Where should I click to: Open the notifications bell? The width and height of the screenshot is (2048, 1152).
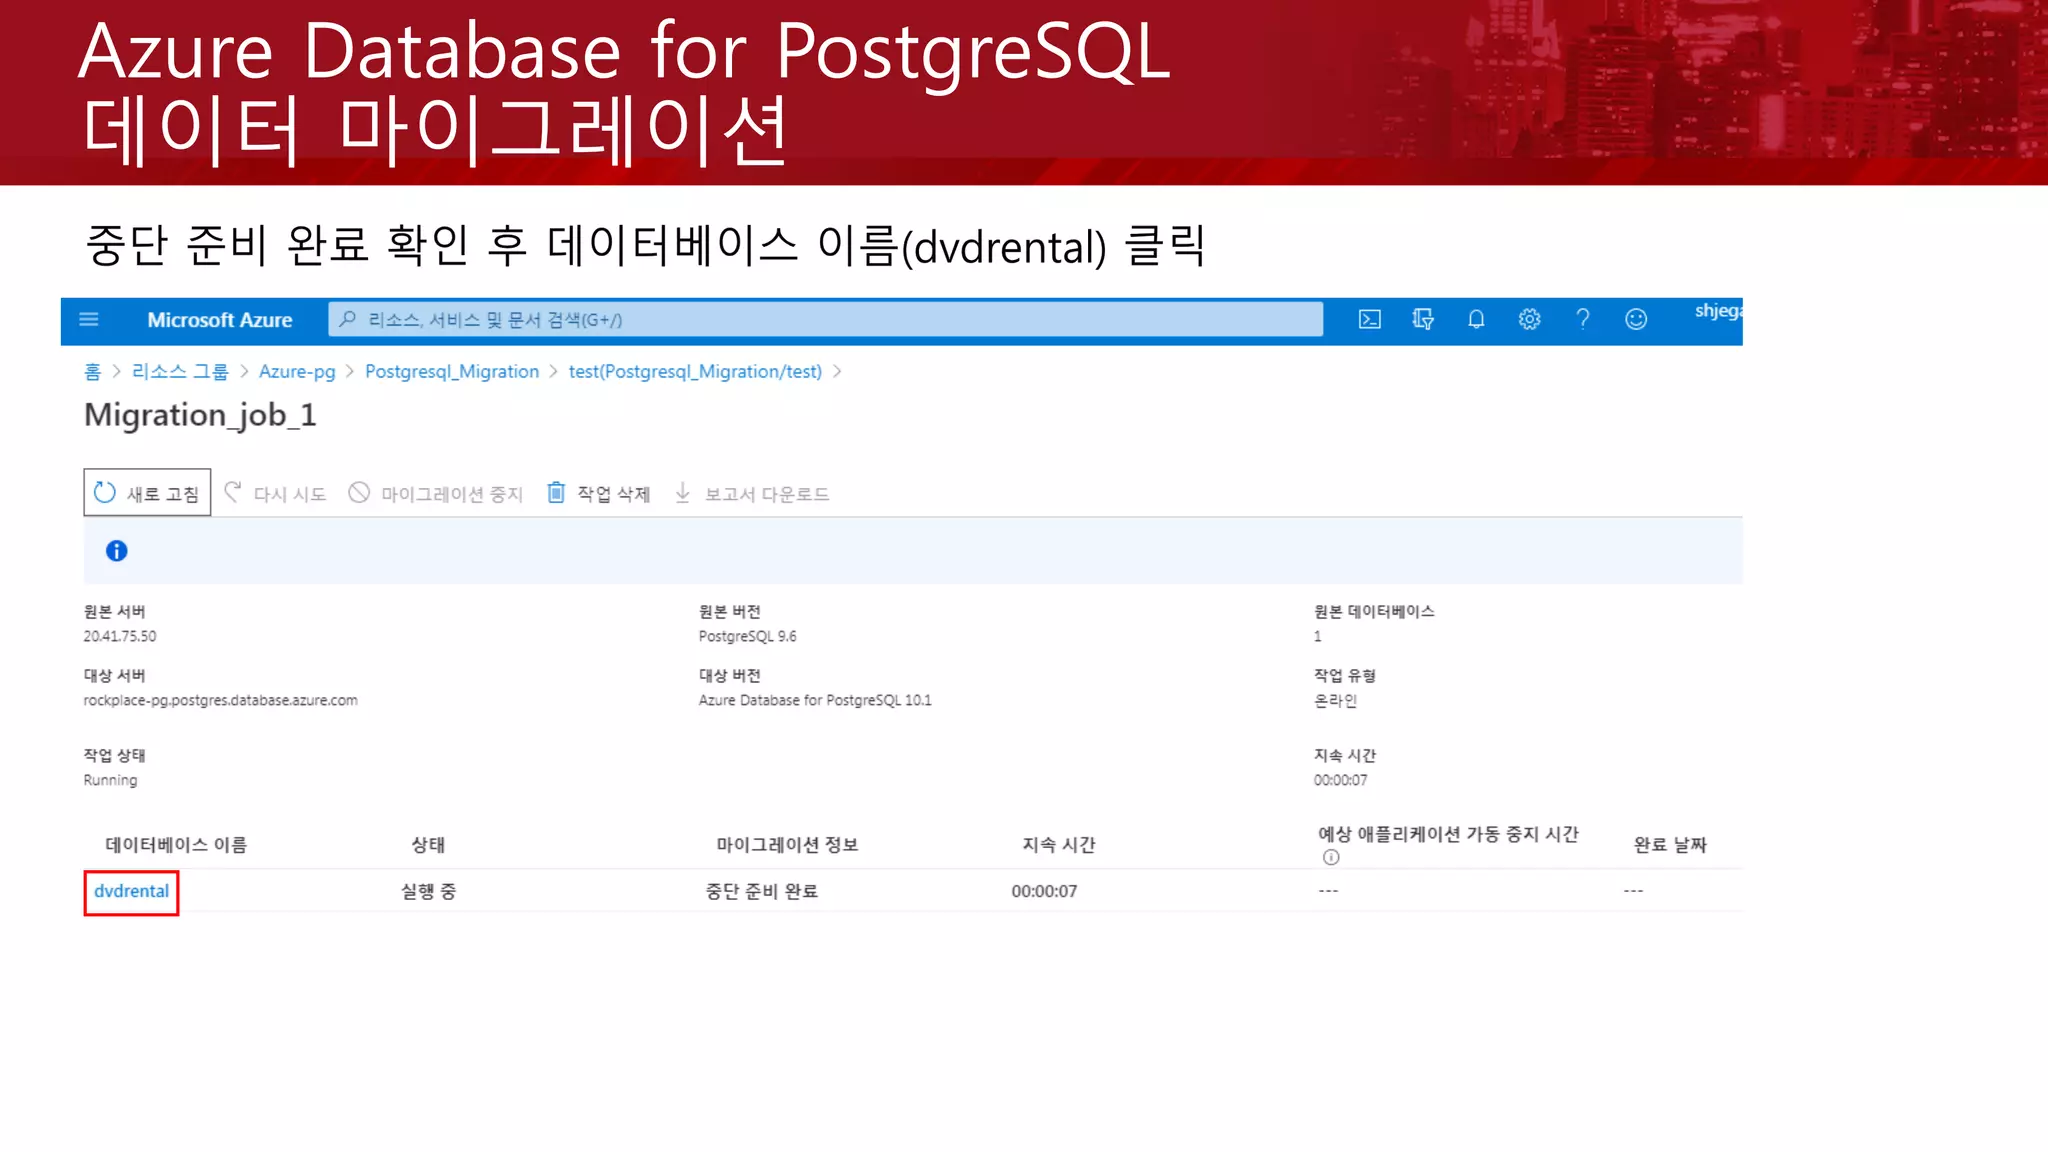1476,320
